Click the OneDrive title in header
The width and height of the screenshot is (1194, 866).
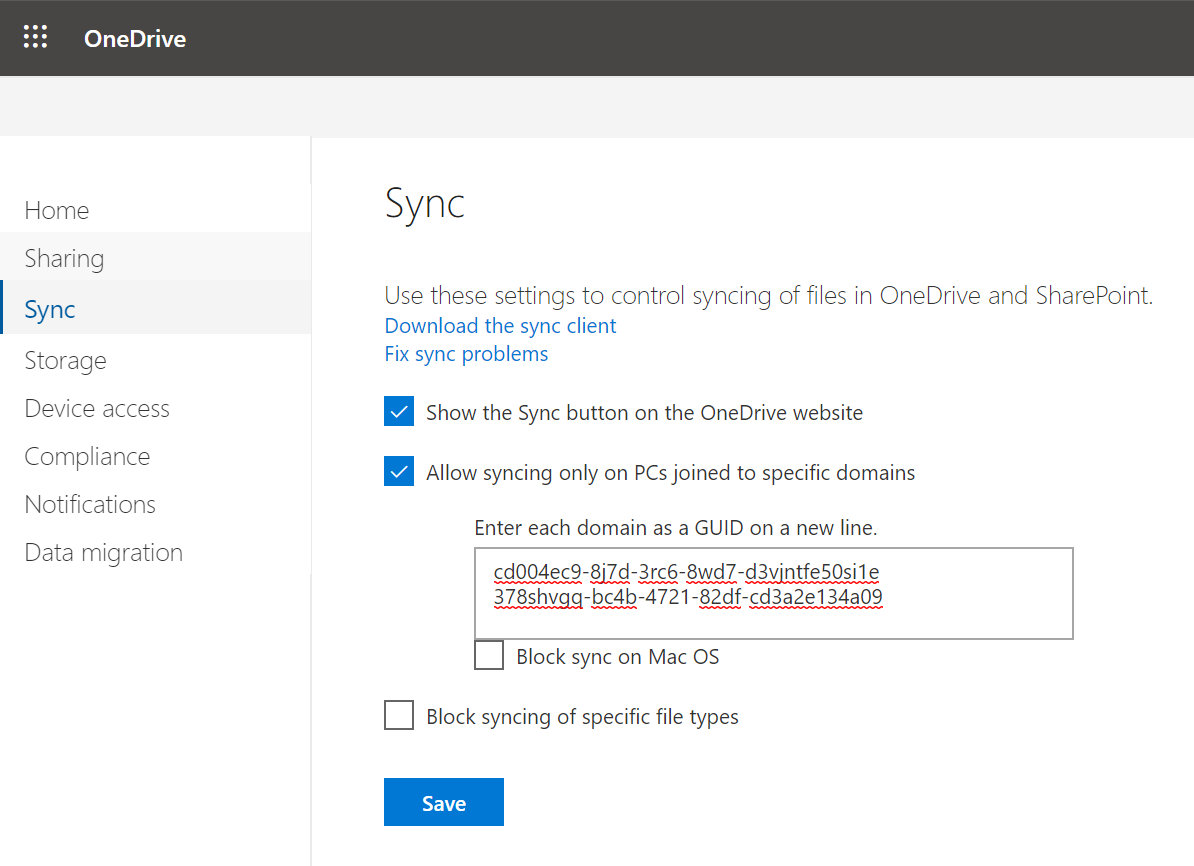(x=135, y=39)
